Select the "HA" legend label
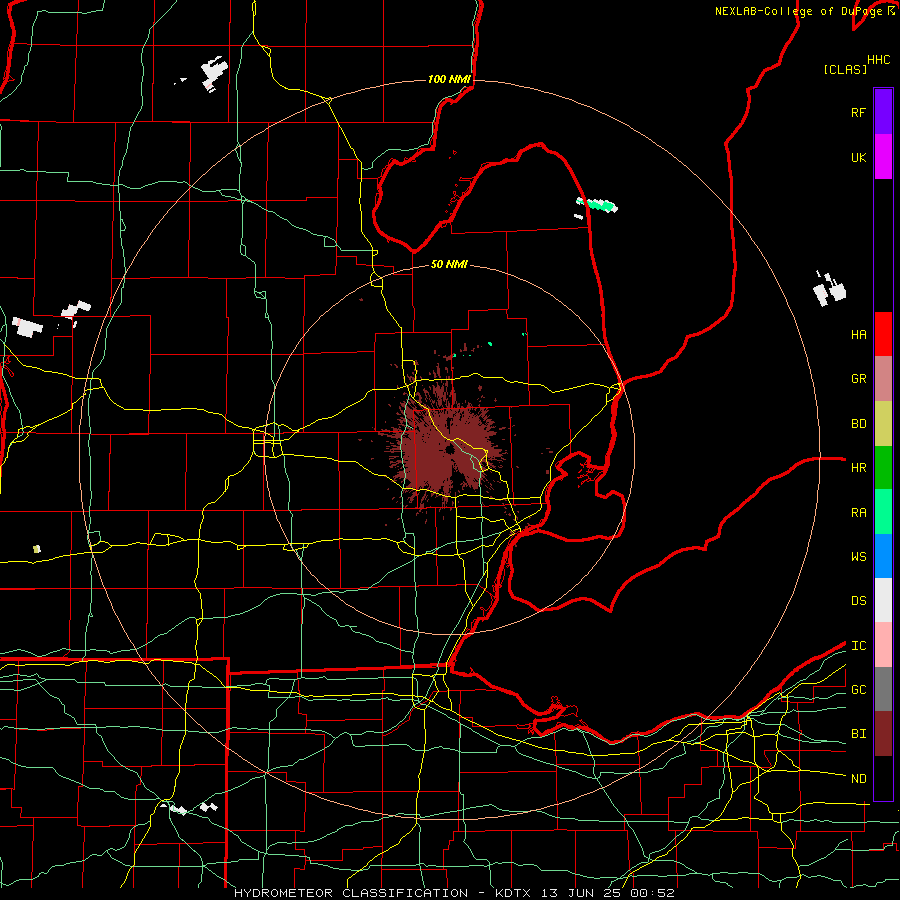900x900 pixels. tap(858, 334)
